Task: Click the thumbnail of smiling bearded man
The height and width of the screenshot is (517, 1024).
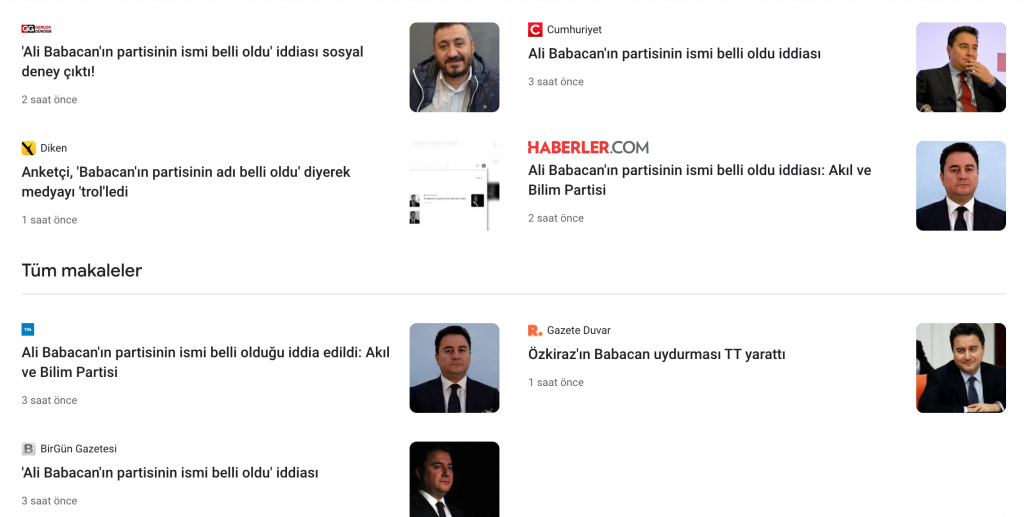Action: click(455, 67)
